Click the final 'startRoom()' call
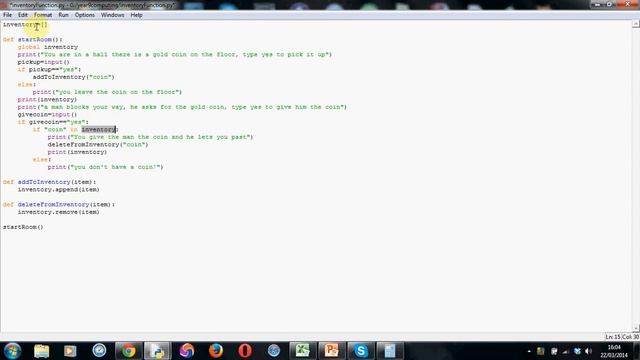640x360 pixels. click(x=23, y=227)
